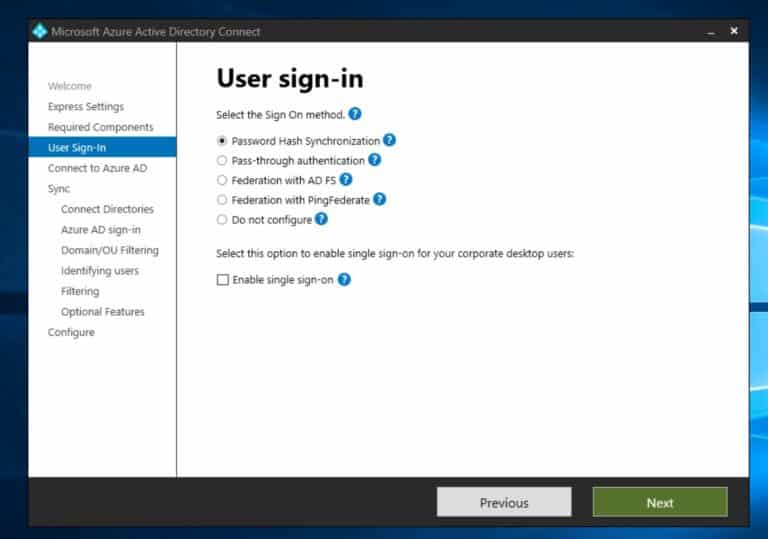Select Pass-through authentication radio button
768x539 pixels.
pyautogui.click(x=222, y=160)
